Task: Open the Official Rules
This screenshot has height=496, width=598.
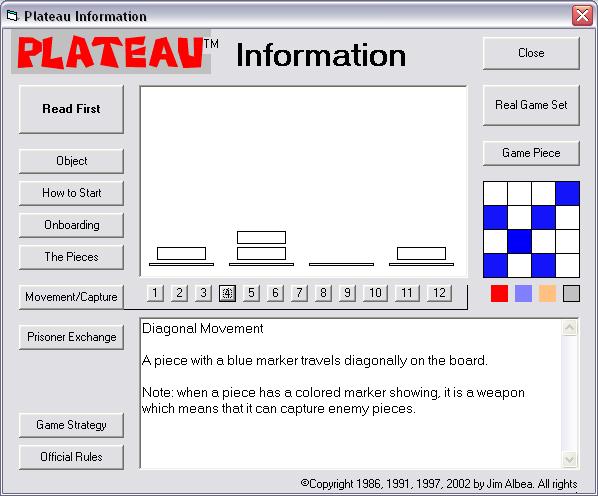Action: 71,457
